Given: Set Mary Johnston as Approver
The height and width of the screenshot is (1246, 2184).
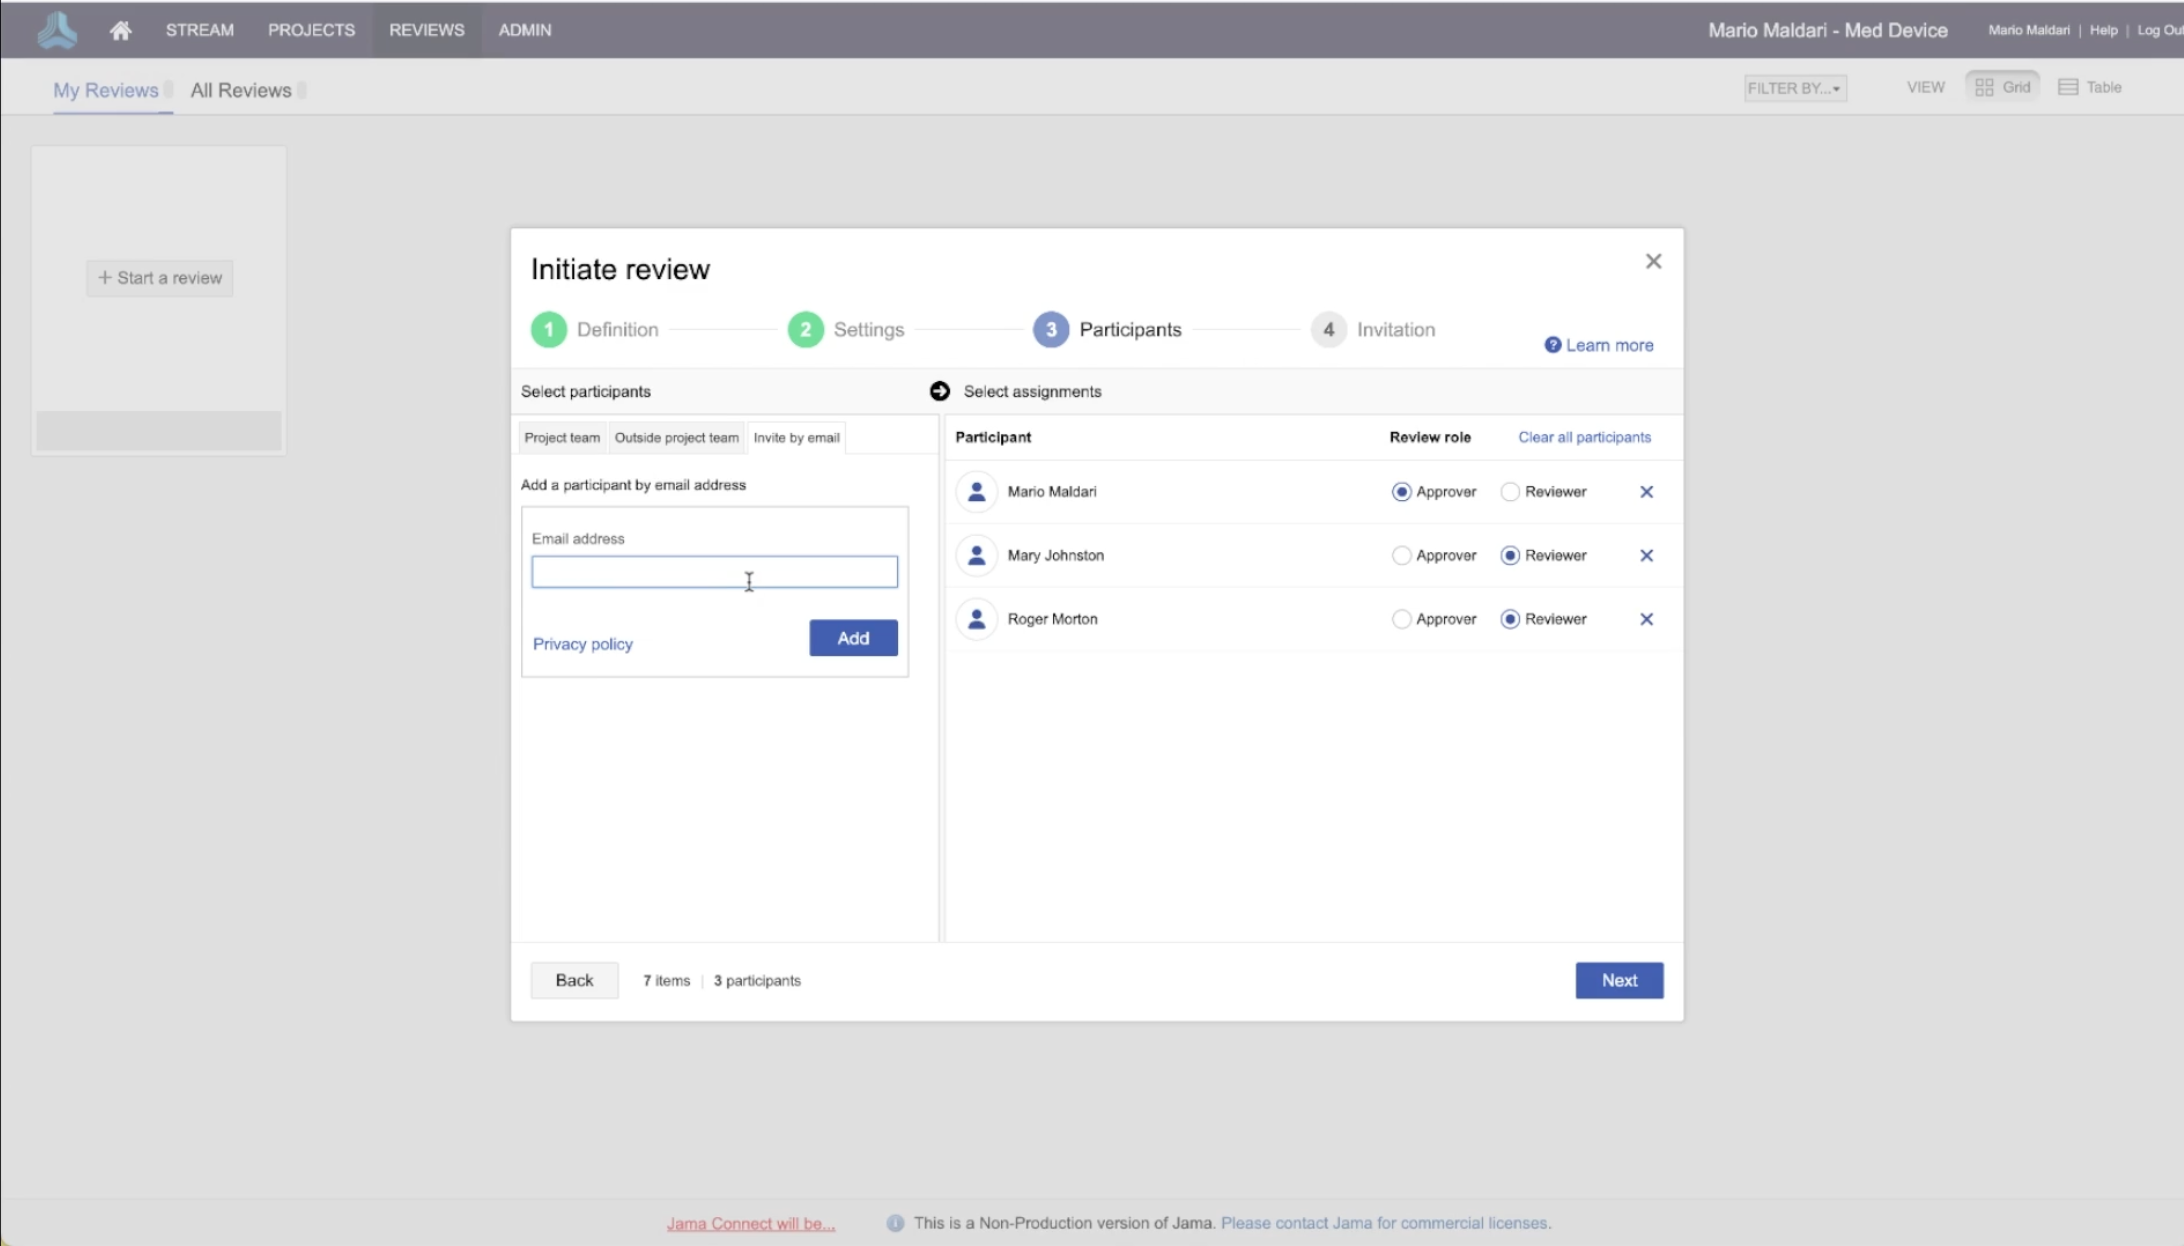Looking at the screenshot, I should 1401,556.
